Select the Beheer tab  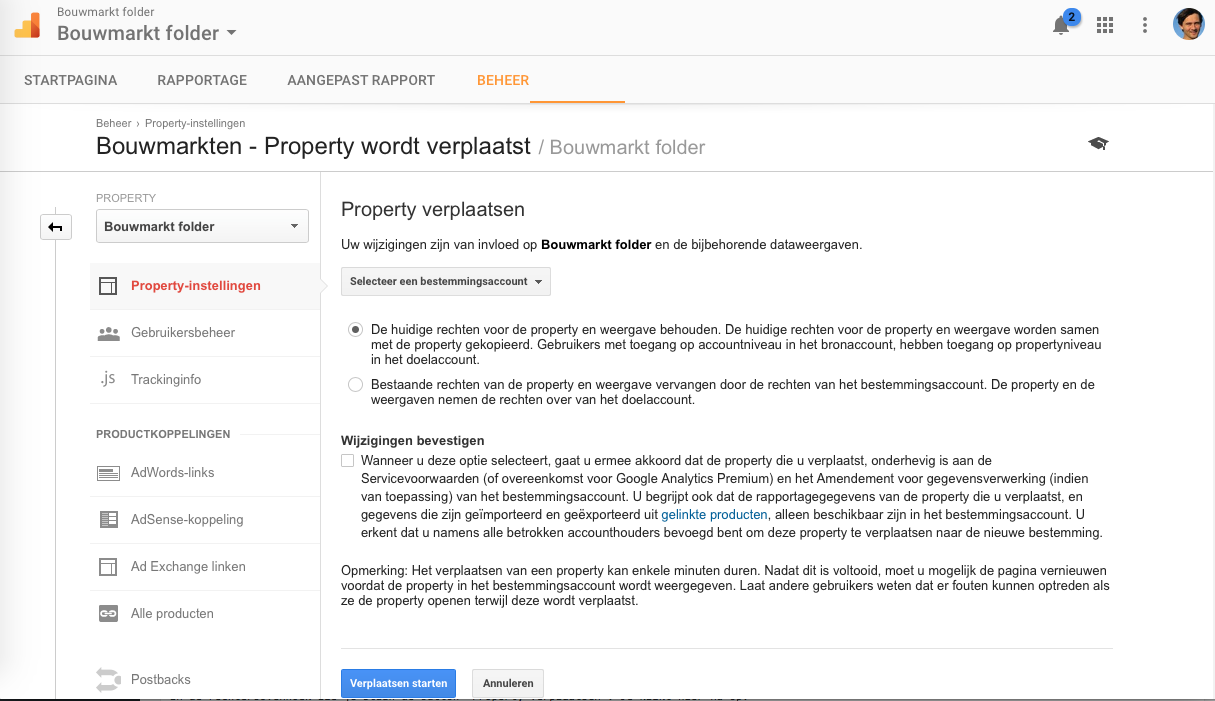[503, 80]
